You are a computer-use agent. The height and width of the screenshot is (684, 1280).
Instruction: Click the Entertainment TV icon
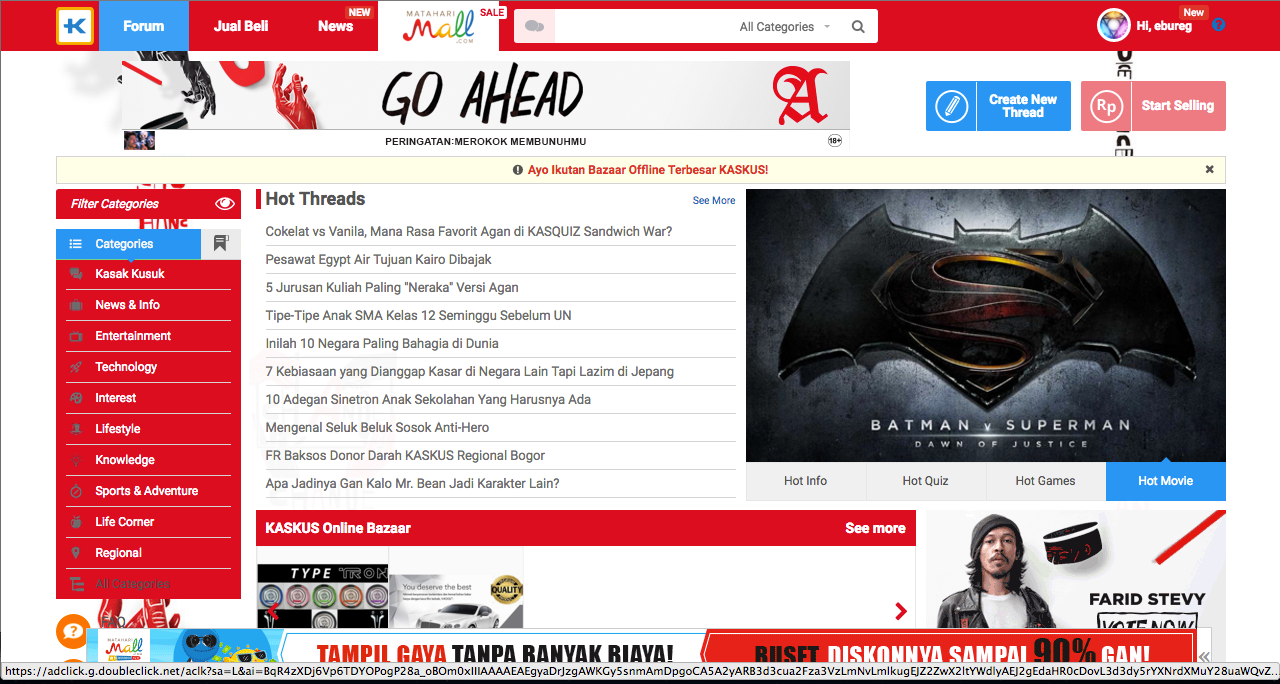pyautogui.click(x=75, y=336)
